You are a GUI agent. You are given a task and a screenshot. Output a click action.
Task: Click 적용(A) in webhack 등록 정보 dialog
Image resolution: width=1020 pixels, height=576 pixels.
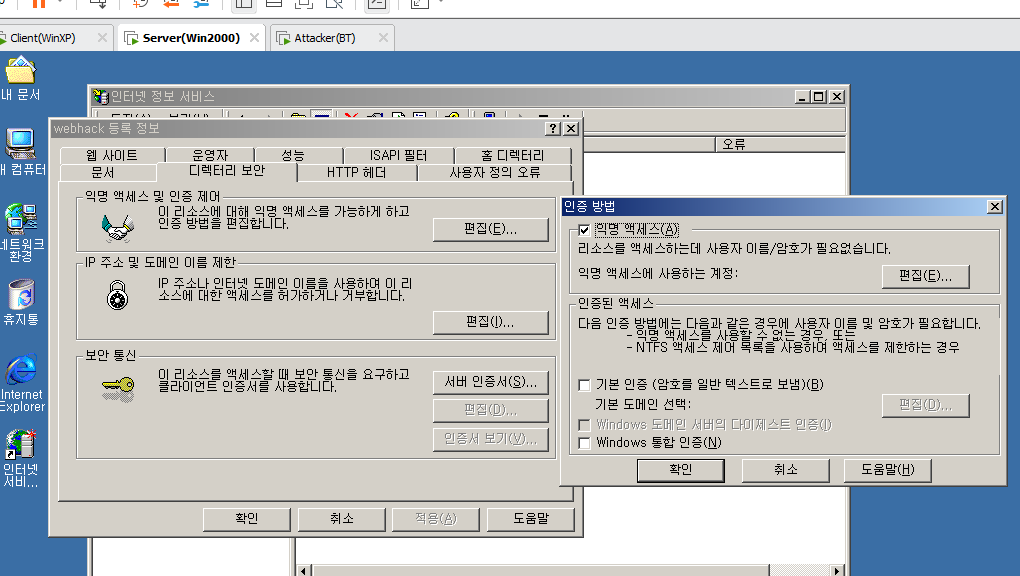point(436,519)
